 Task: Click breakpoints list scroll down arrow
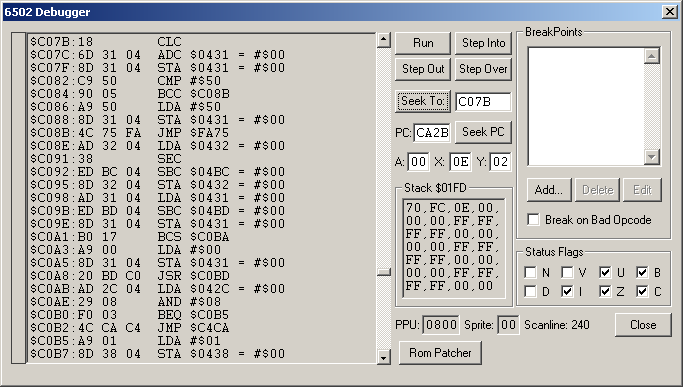(652, 157)
